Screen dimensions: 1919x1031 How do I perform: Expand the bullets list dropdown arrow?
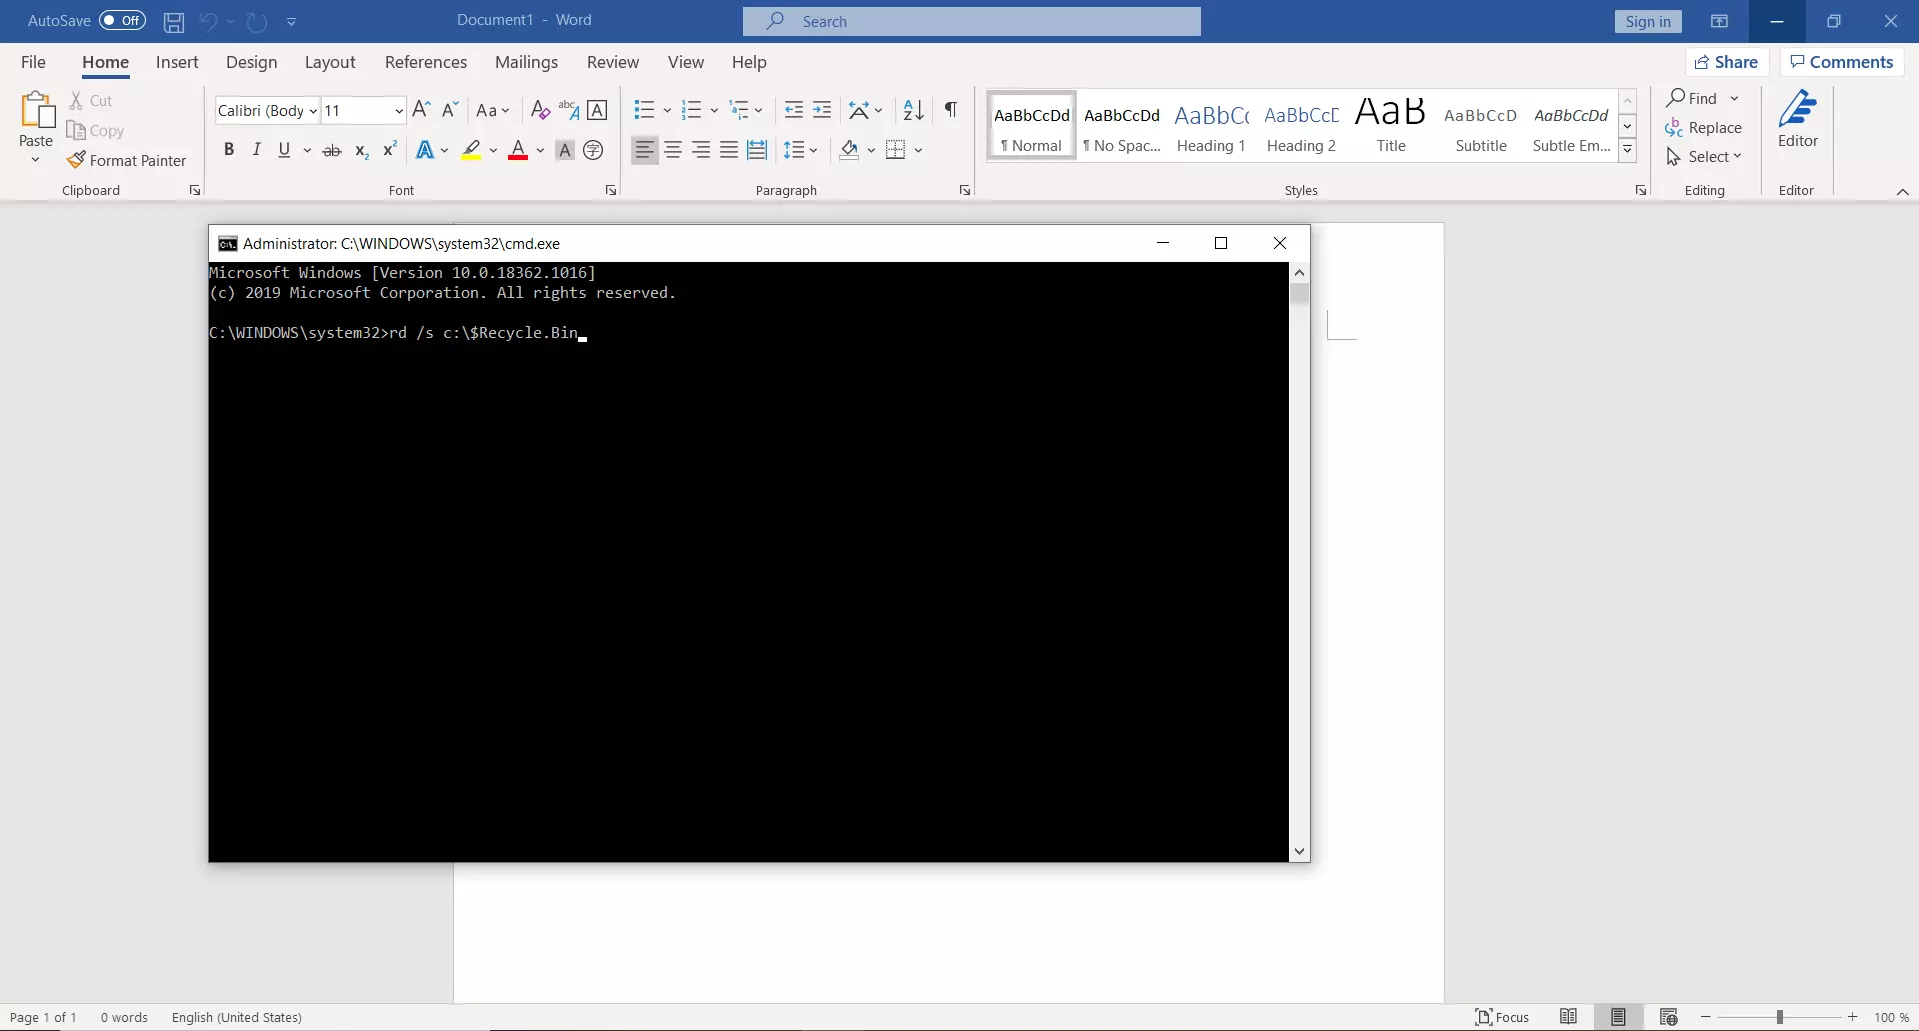pyautogui.click(x=667, y=111)
